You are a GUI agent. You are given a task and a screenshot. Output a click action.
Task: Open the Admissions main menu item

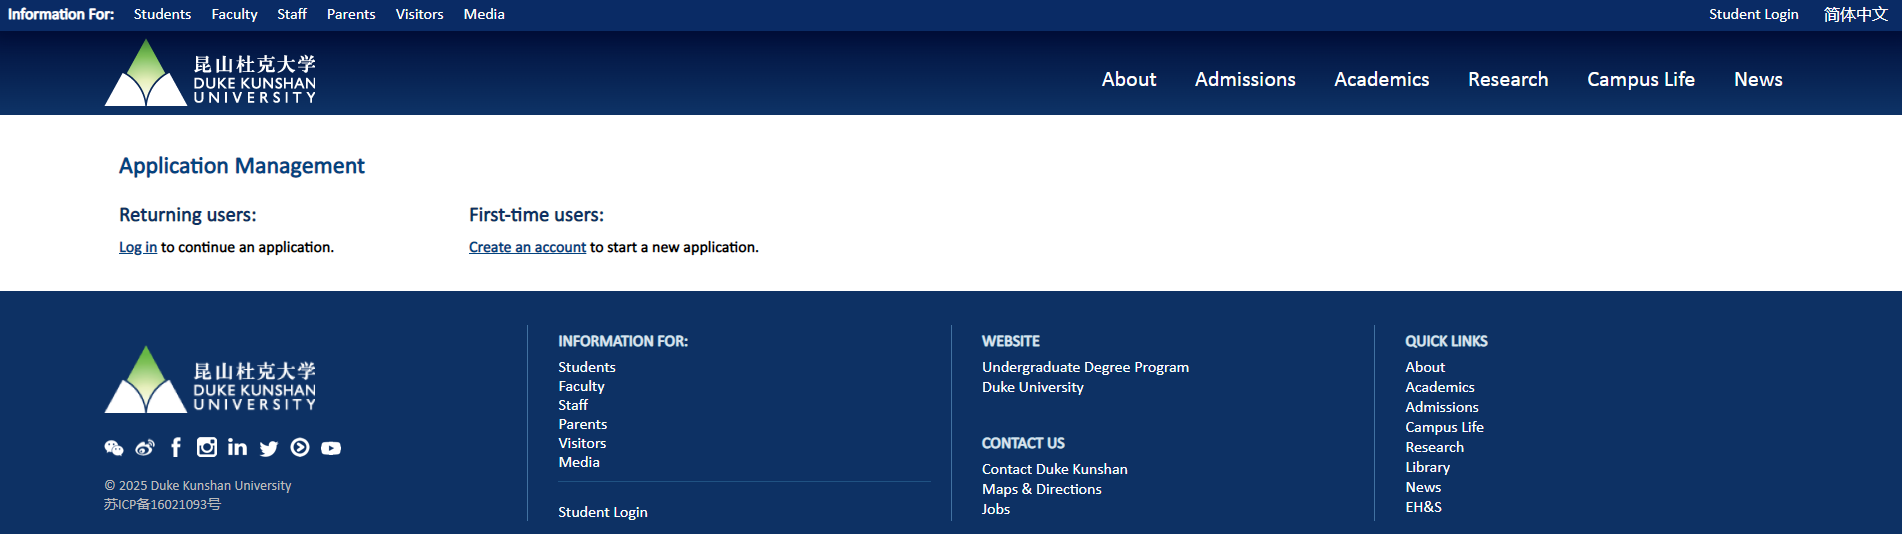(x=1245, y=79)
